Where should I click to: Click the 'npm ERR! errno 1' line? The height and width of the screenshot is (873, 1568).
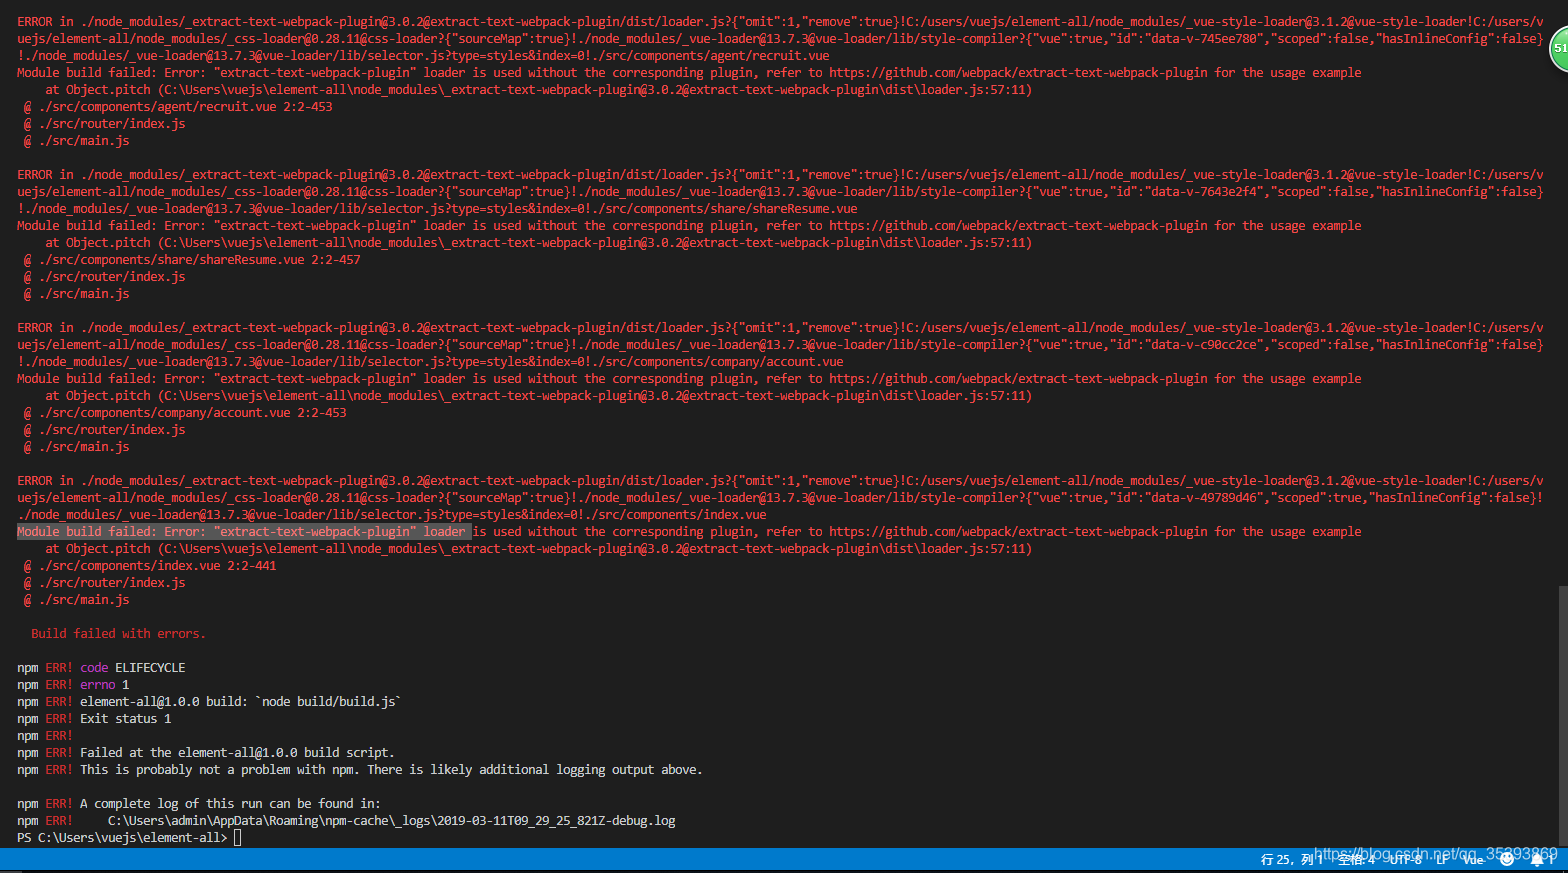[x=73, y=685]
